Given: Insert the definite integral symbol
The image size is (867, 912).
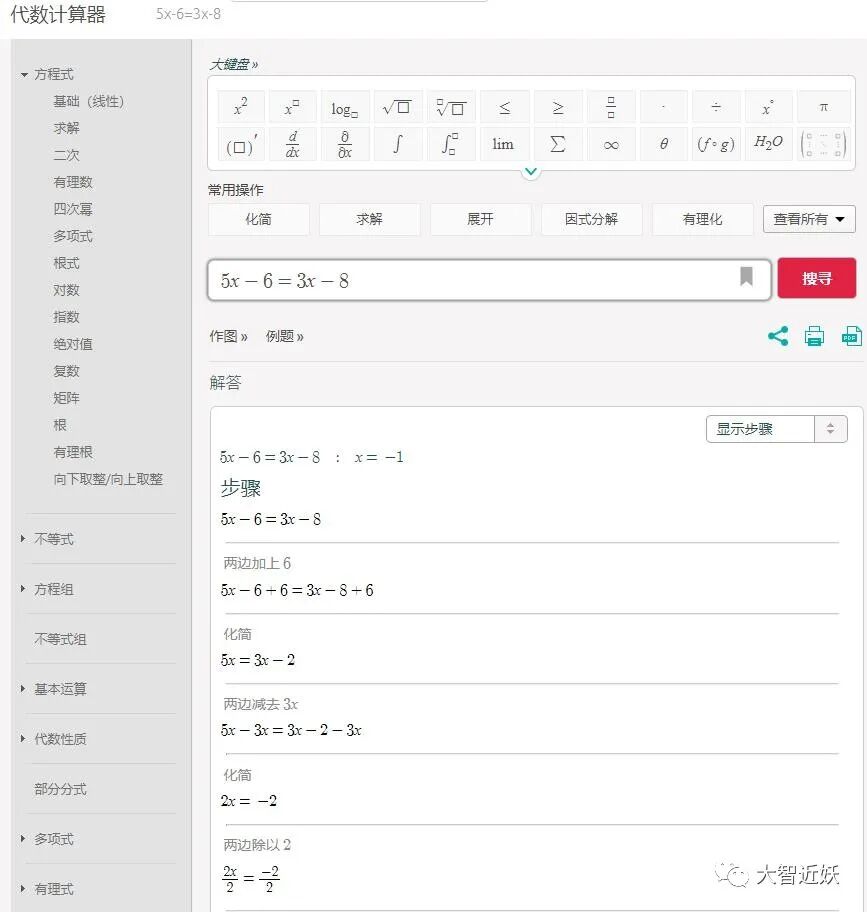Looking at the screenshot, I should pos(451,144).
